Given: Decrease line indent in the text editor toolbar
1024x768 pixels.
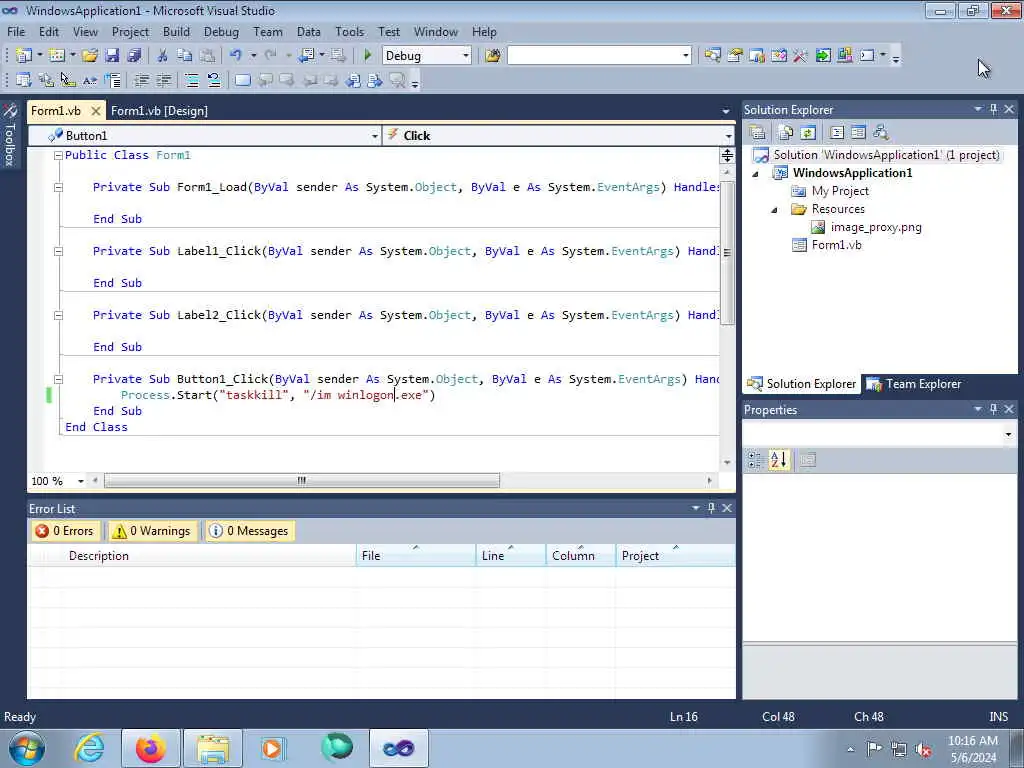Looking at the screenshot, I should [x=141, y=80].
